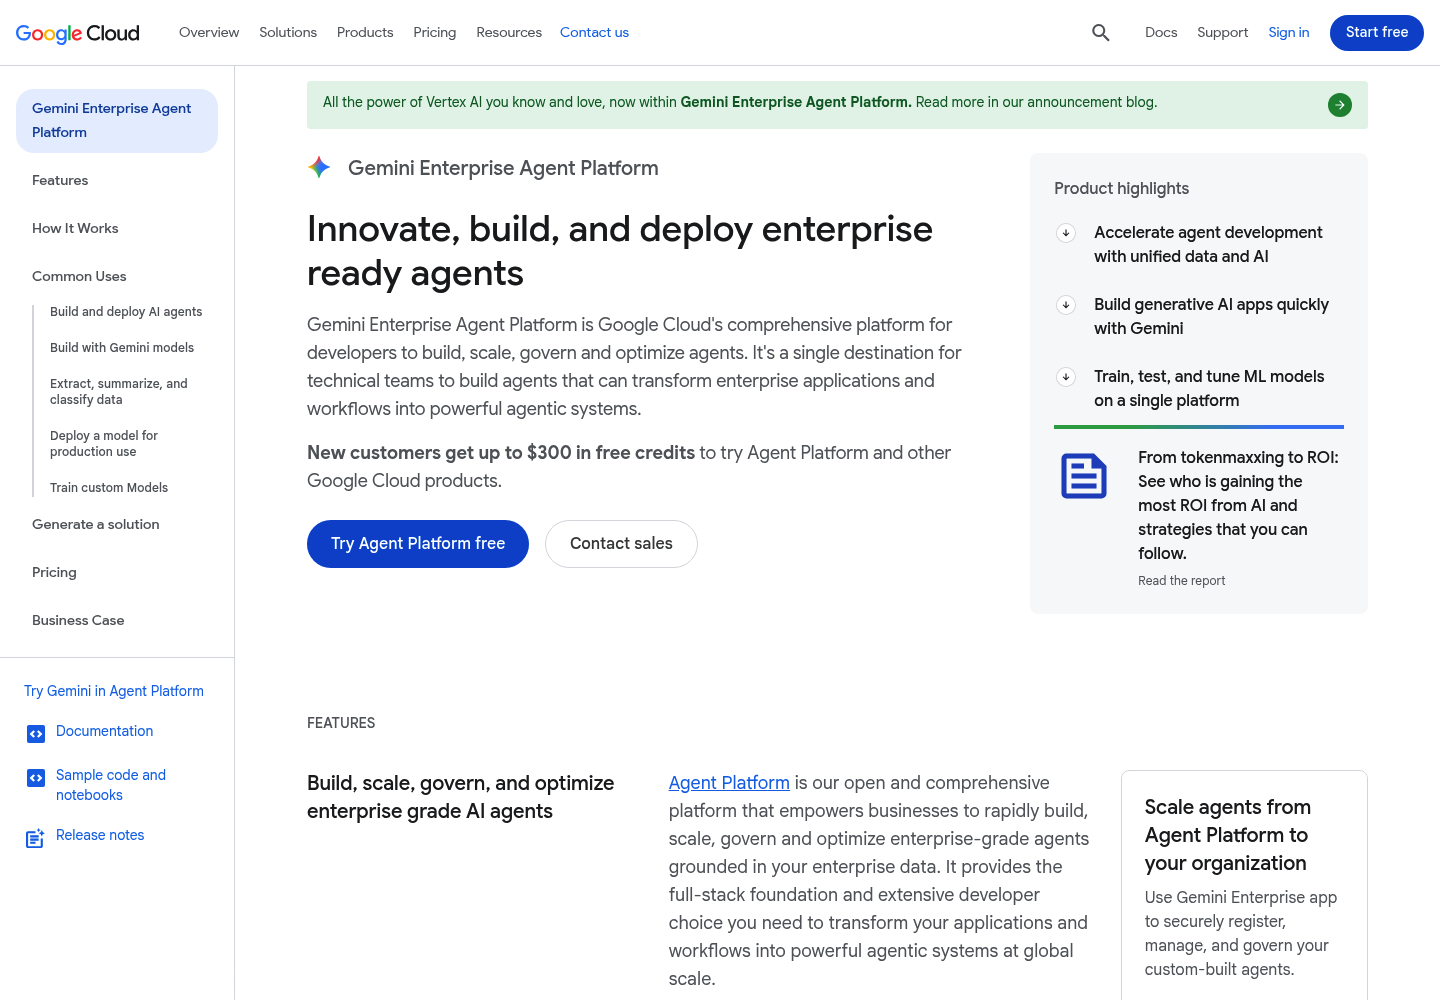Screen dimensions: 1440x1000
Task: Go to How It Works section
Action: pos(75,229)
